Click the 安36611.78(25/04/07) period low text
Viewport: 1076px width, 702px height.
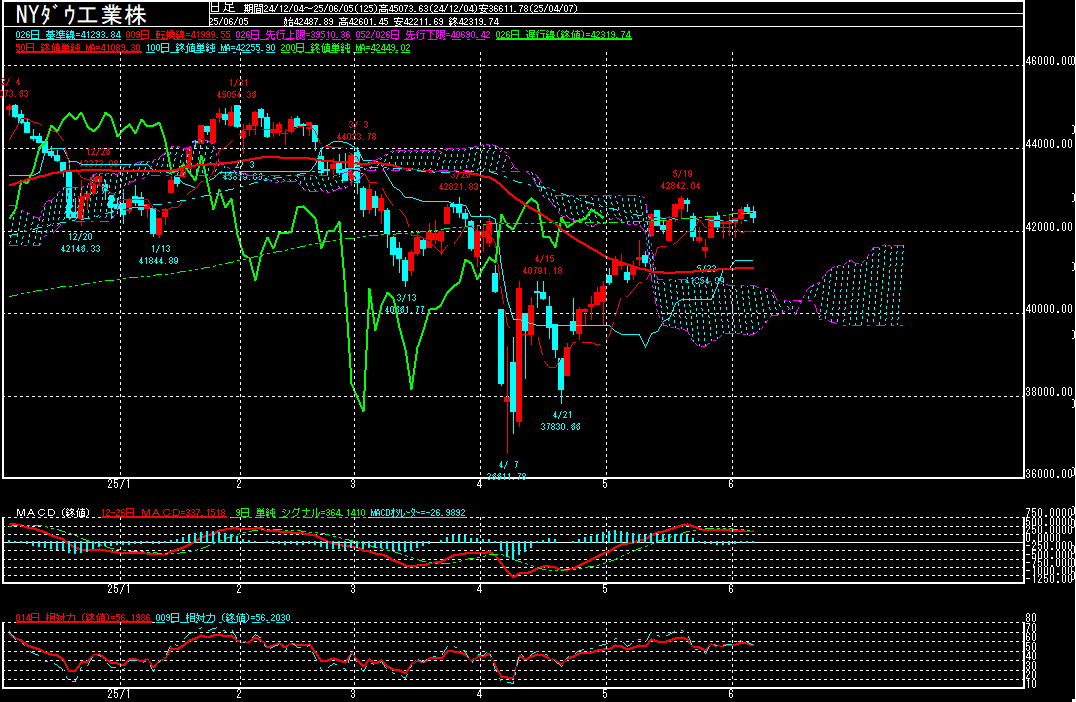pos(528,8)
